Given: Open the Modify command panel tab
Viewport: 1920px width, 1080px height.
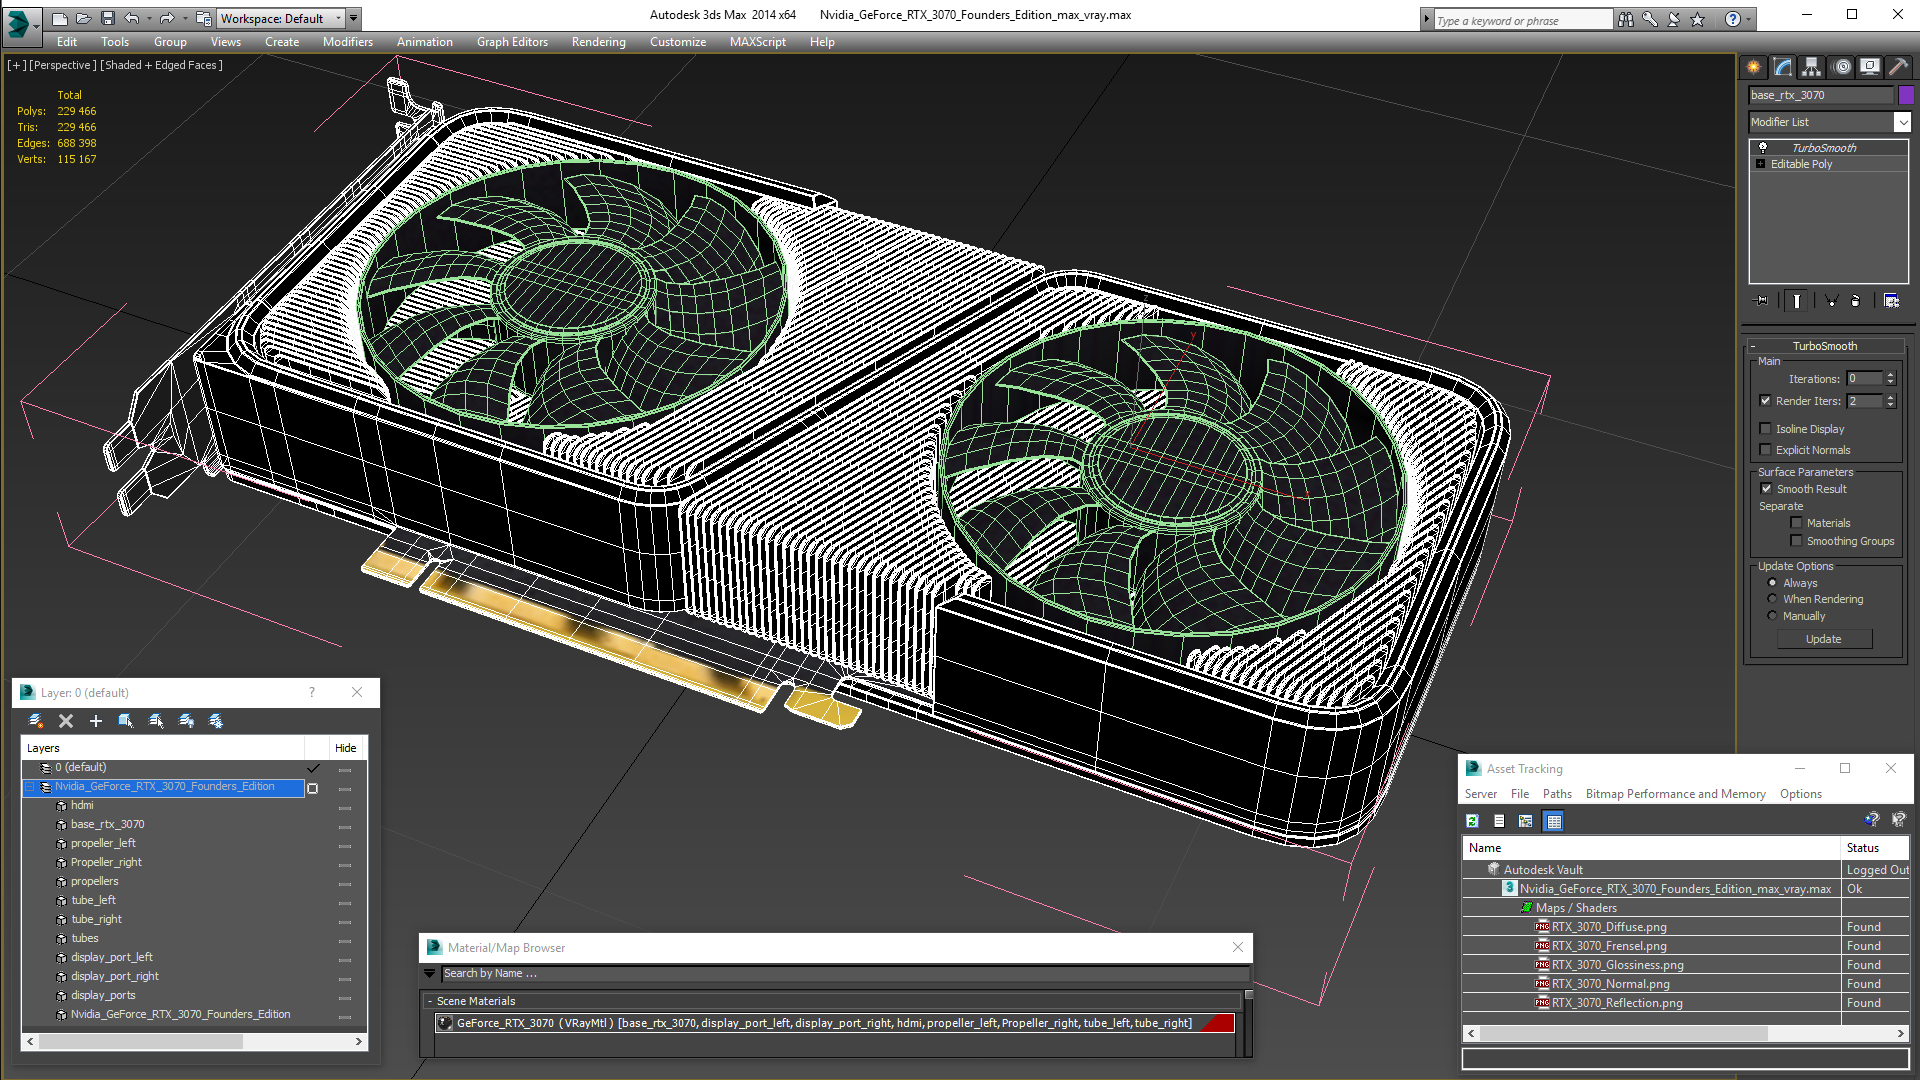Looking at the screenshot, I should click(1783, 67).
